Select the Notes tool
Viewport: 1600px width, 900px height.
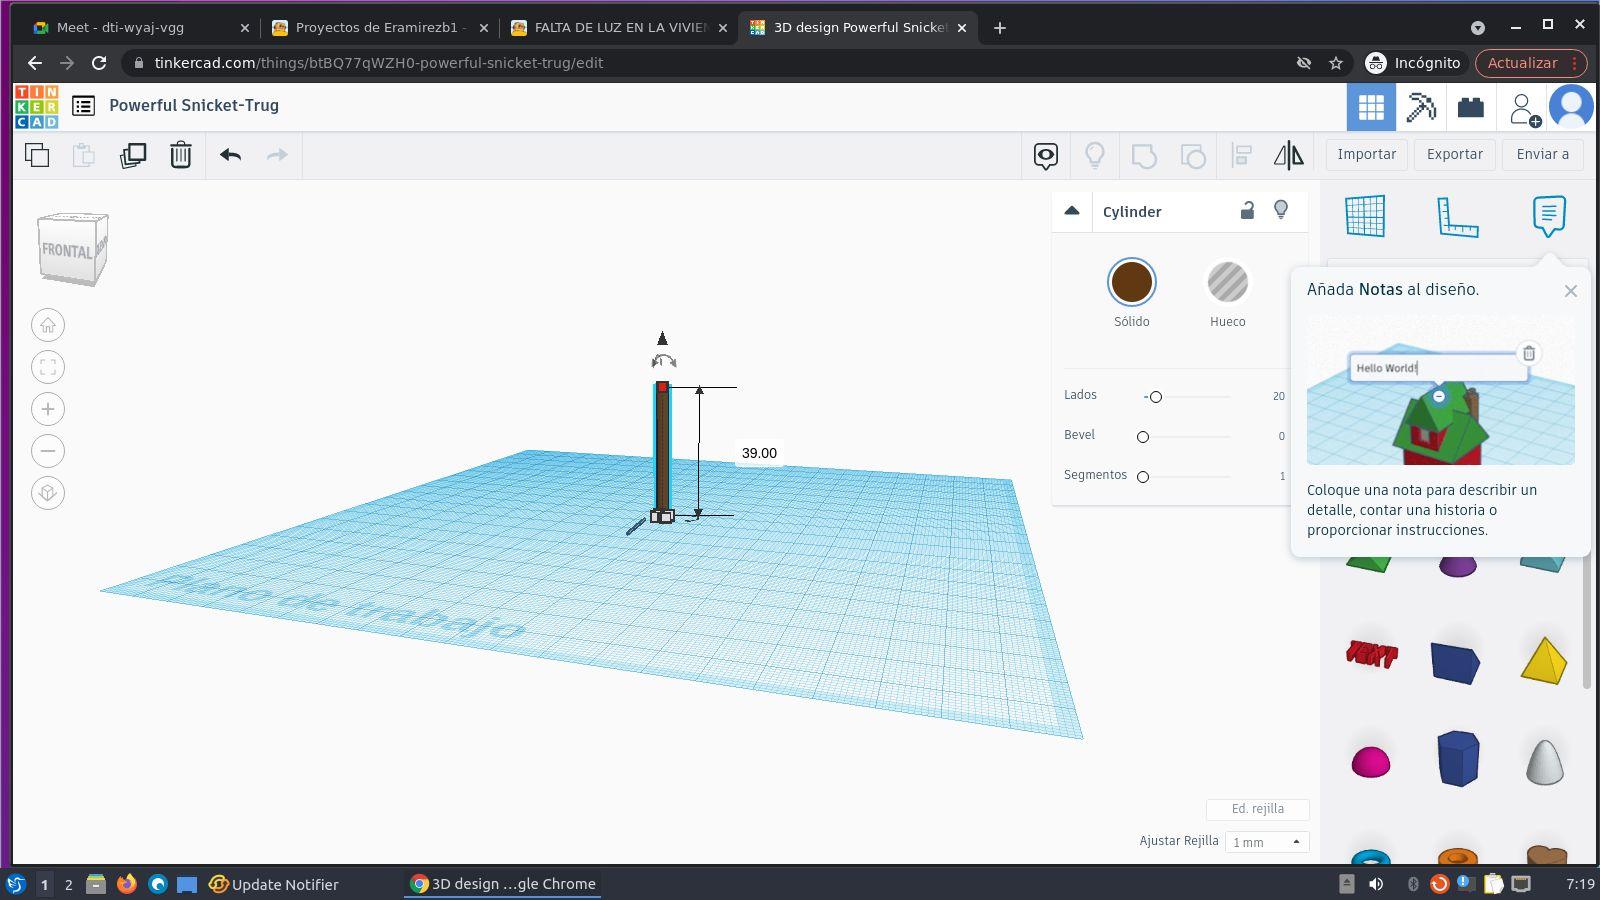(1549, 215)
